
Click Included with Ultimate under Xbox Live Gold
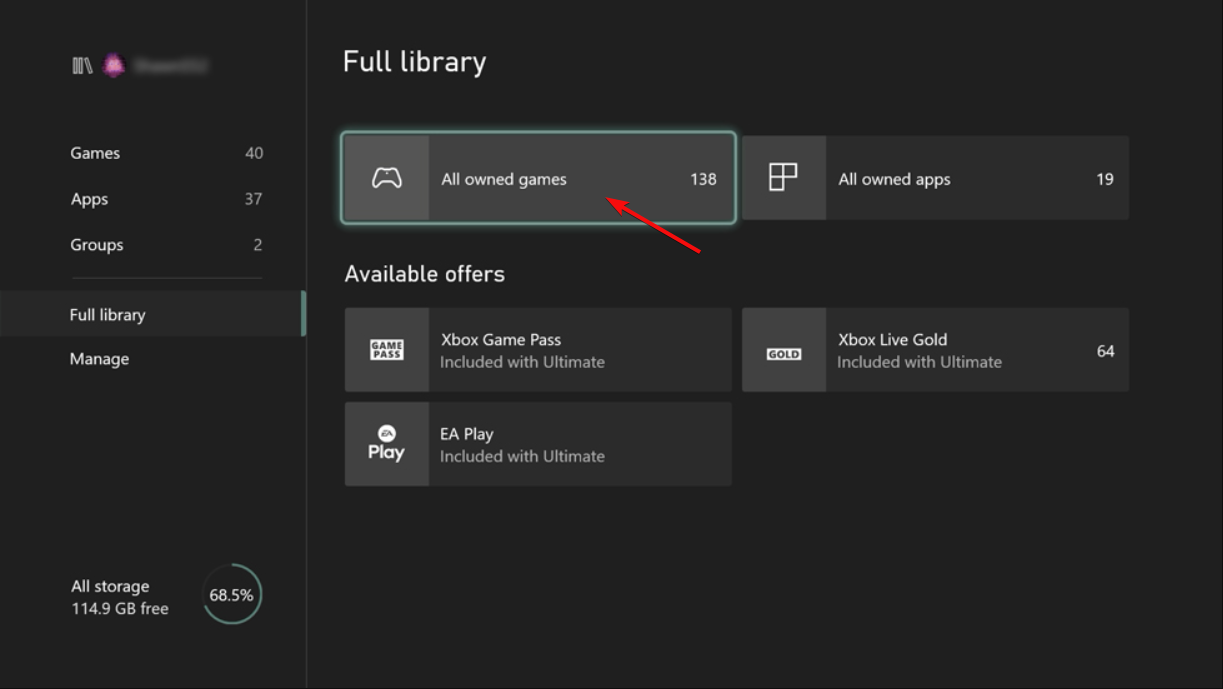point(919,362)
